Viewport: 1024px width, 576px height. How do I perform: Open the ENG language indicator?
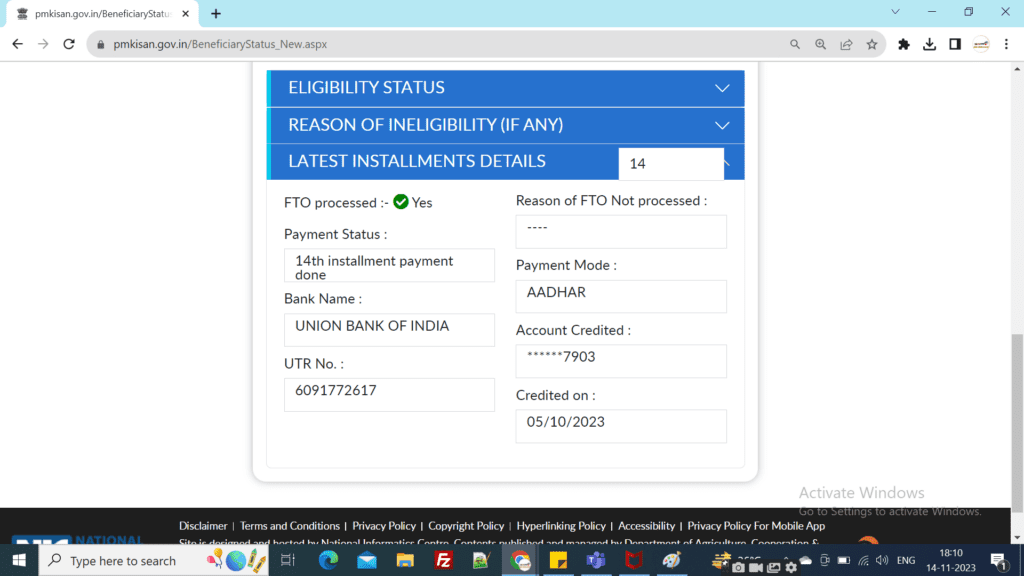[x=906, y=560]
